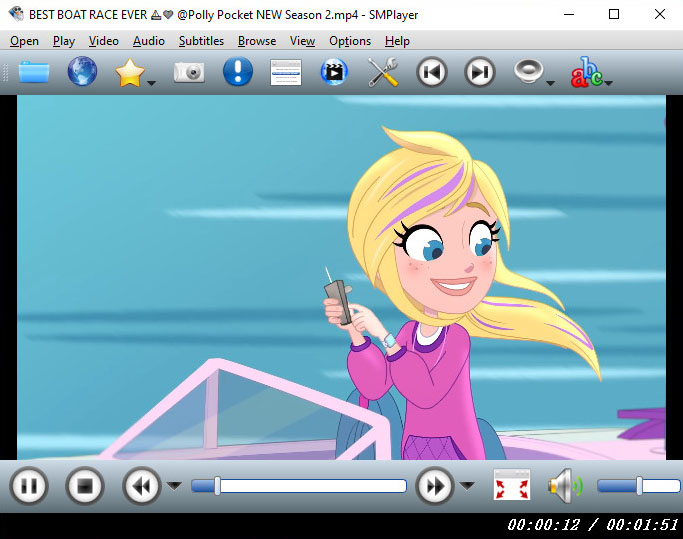Click the toolbar drag handle grip
This screenshot has height=539, width=683.
[x=5, y=72]
